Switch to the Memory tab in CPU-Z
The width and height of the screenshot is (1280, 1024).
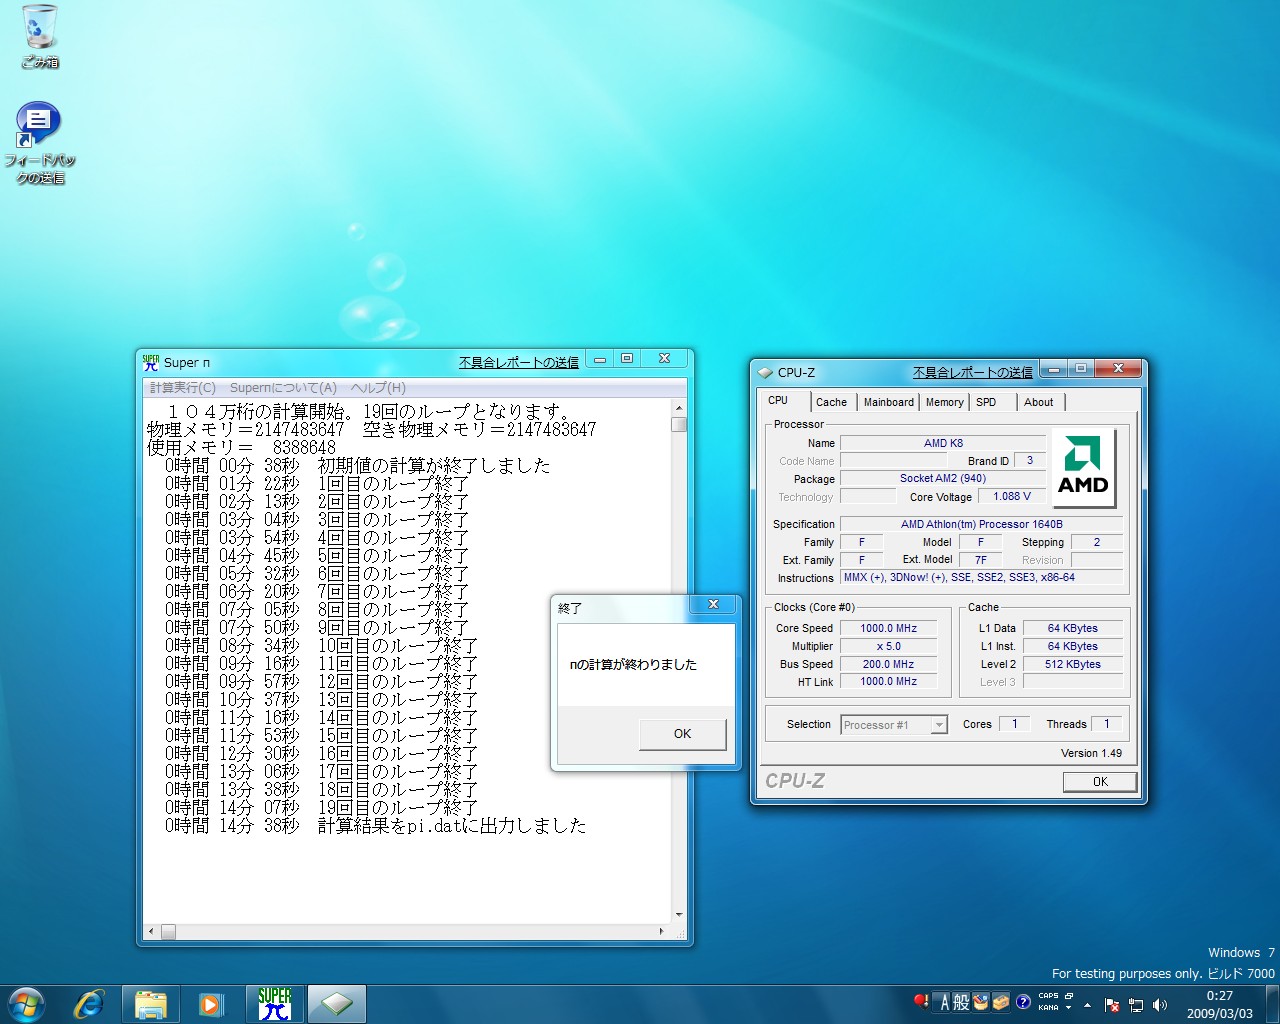pos(945,402)
